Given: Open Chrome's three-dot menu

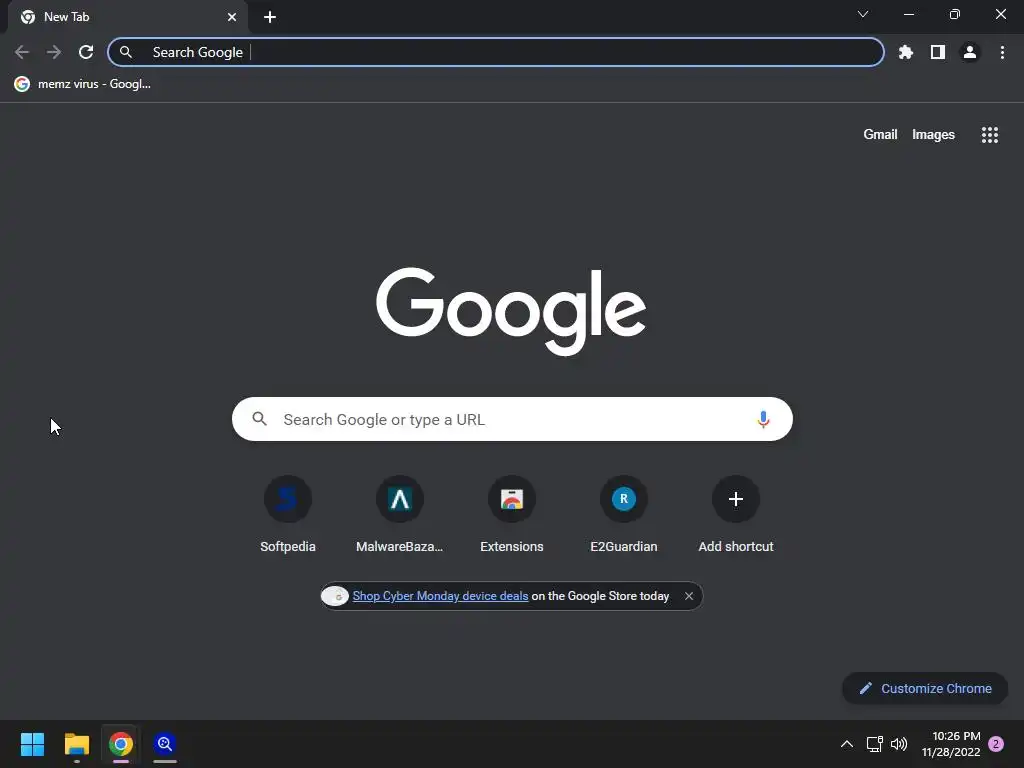Looking at the screenshot, I should [1002, 52].
